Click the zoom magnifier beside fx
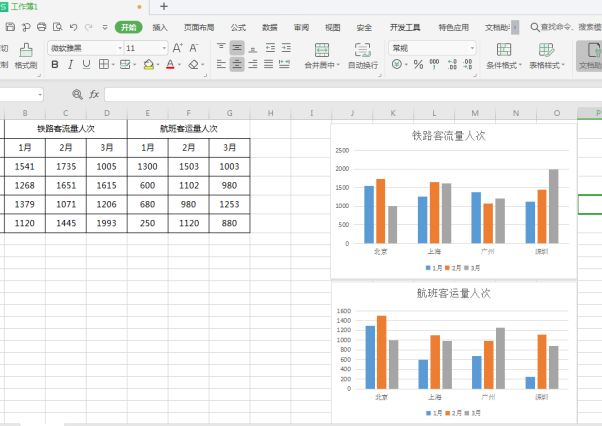Screen dimensions: 602x426 click(x=78, y=94)
